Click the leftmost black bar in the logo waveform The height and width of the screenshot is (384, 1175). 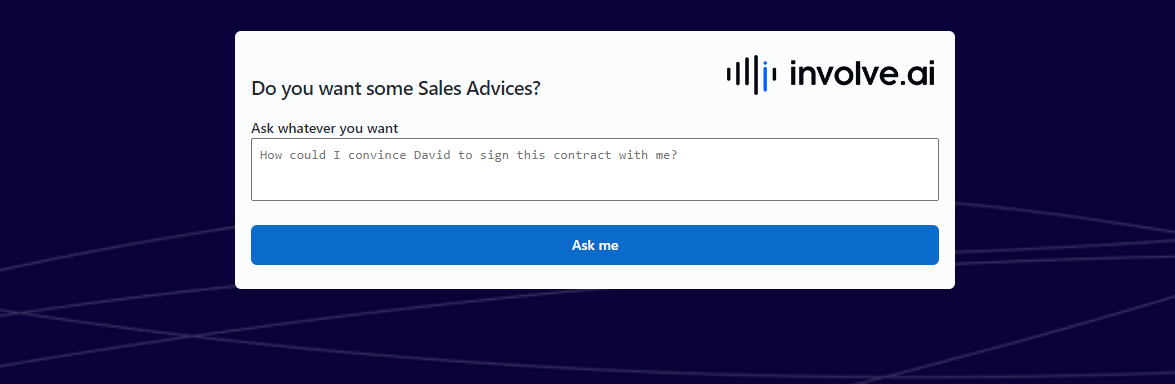728,74
